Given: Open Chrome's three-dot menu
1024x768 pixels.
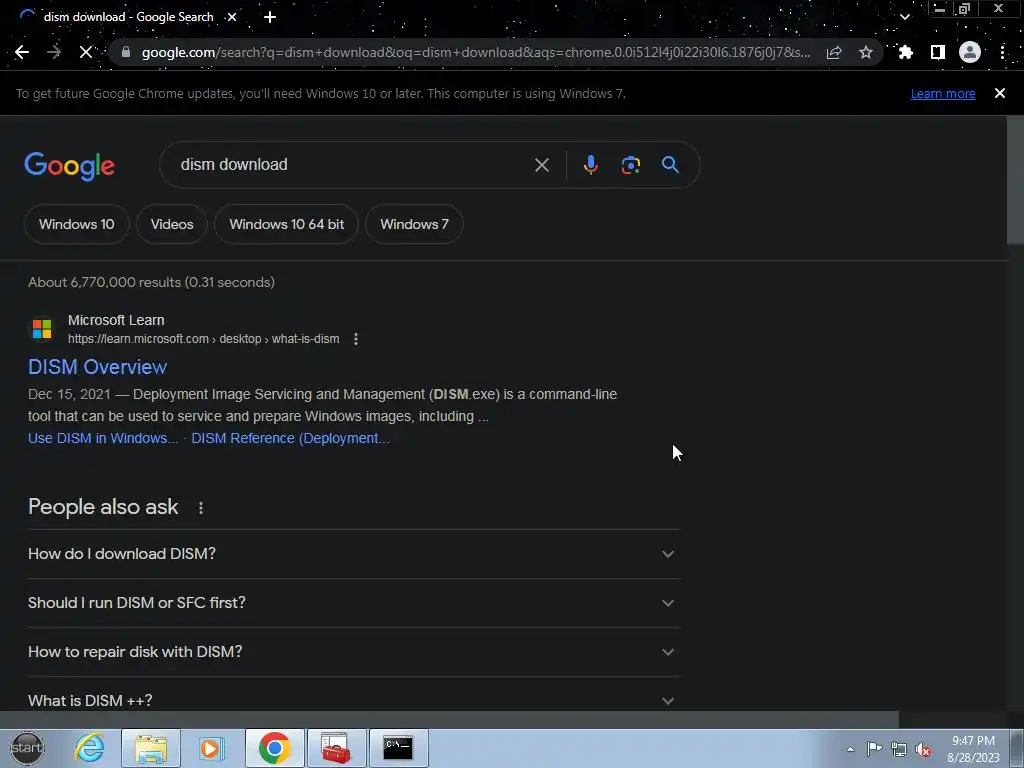Looking at the screenshot, I should [x=1002, y=52].
